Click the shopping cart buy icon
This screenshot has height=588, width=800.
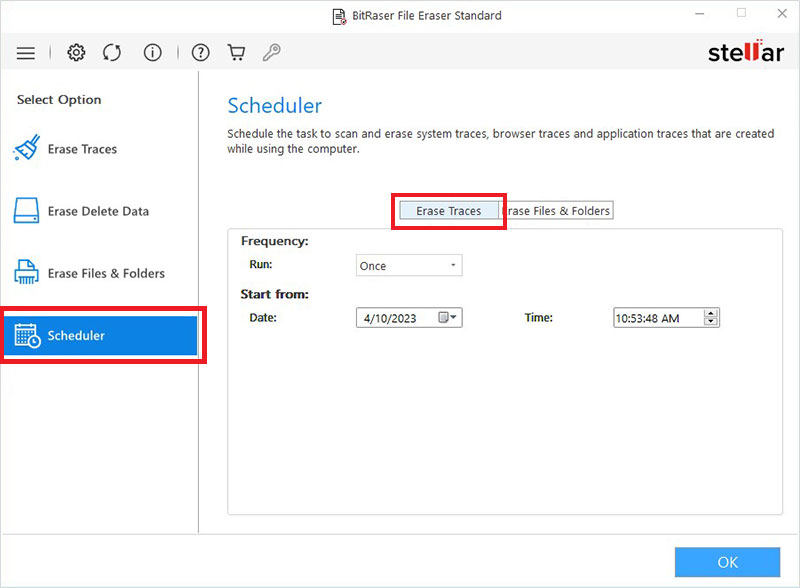coord(236,52)
